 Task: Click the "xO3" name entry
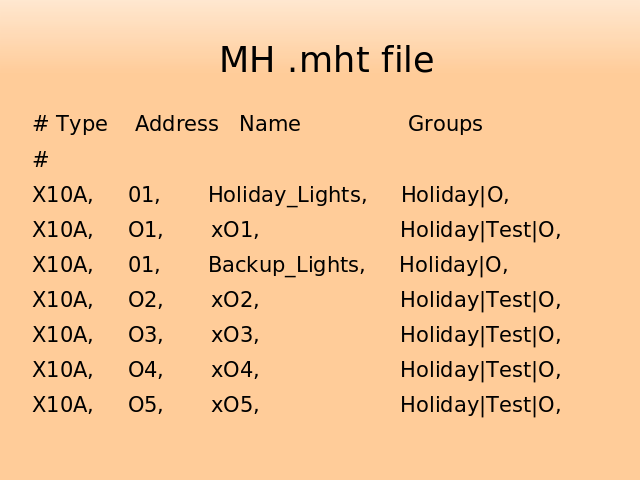235,336
